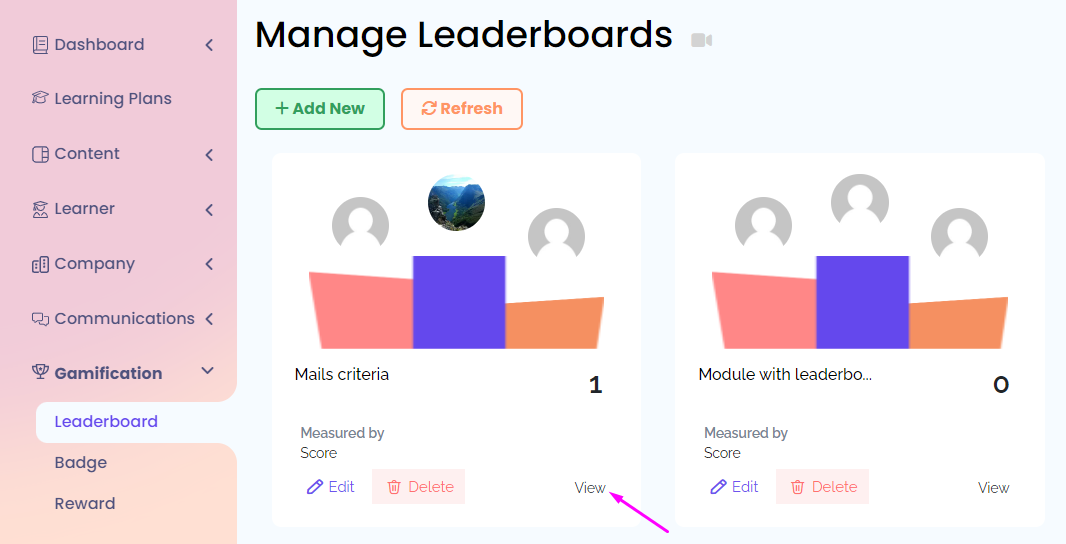1066x544 pixels.
Task: Open the Badge submenu item
Action: (80, 463)
